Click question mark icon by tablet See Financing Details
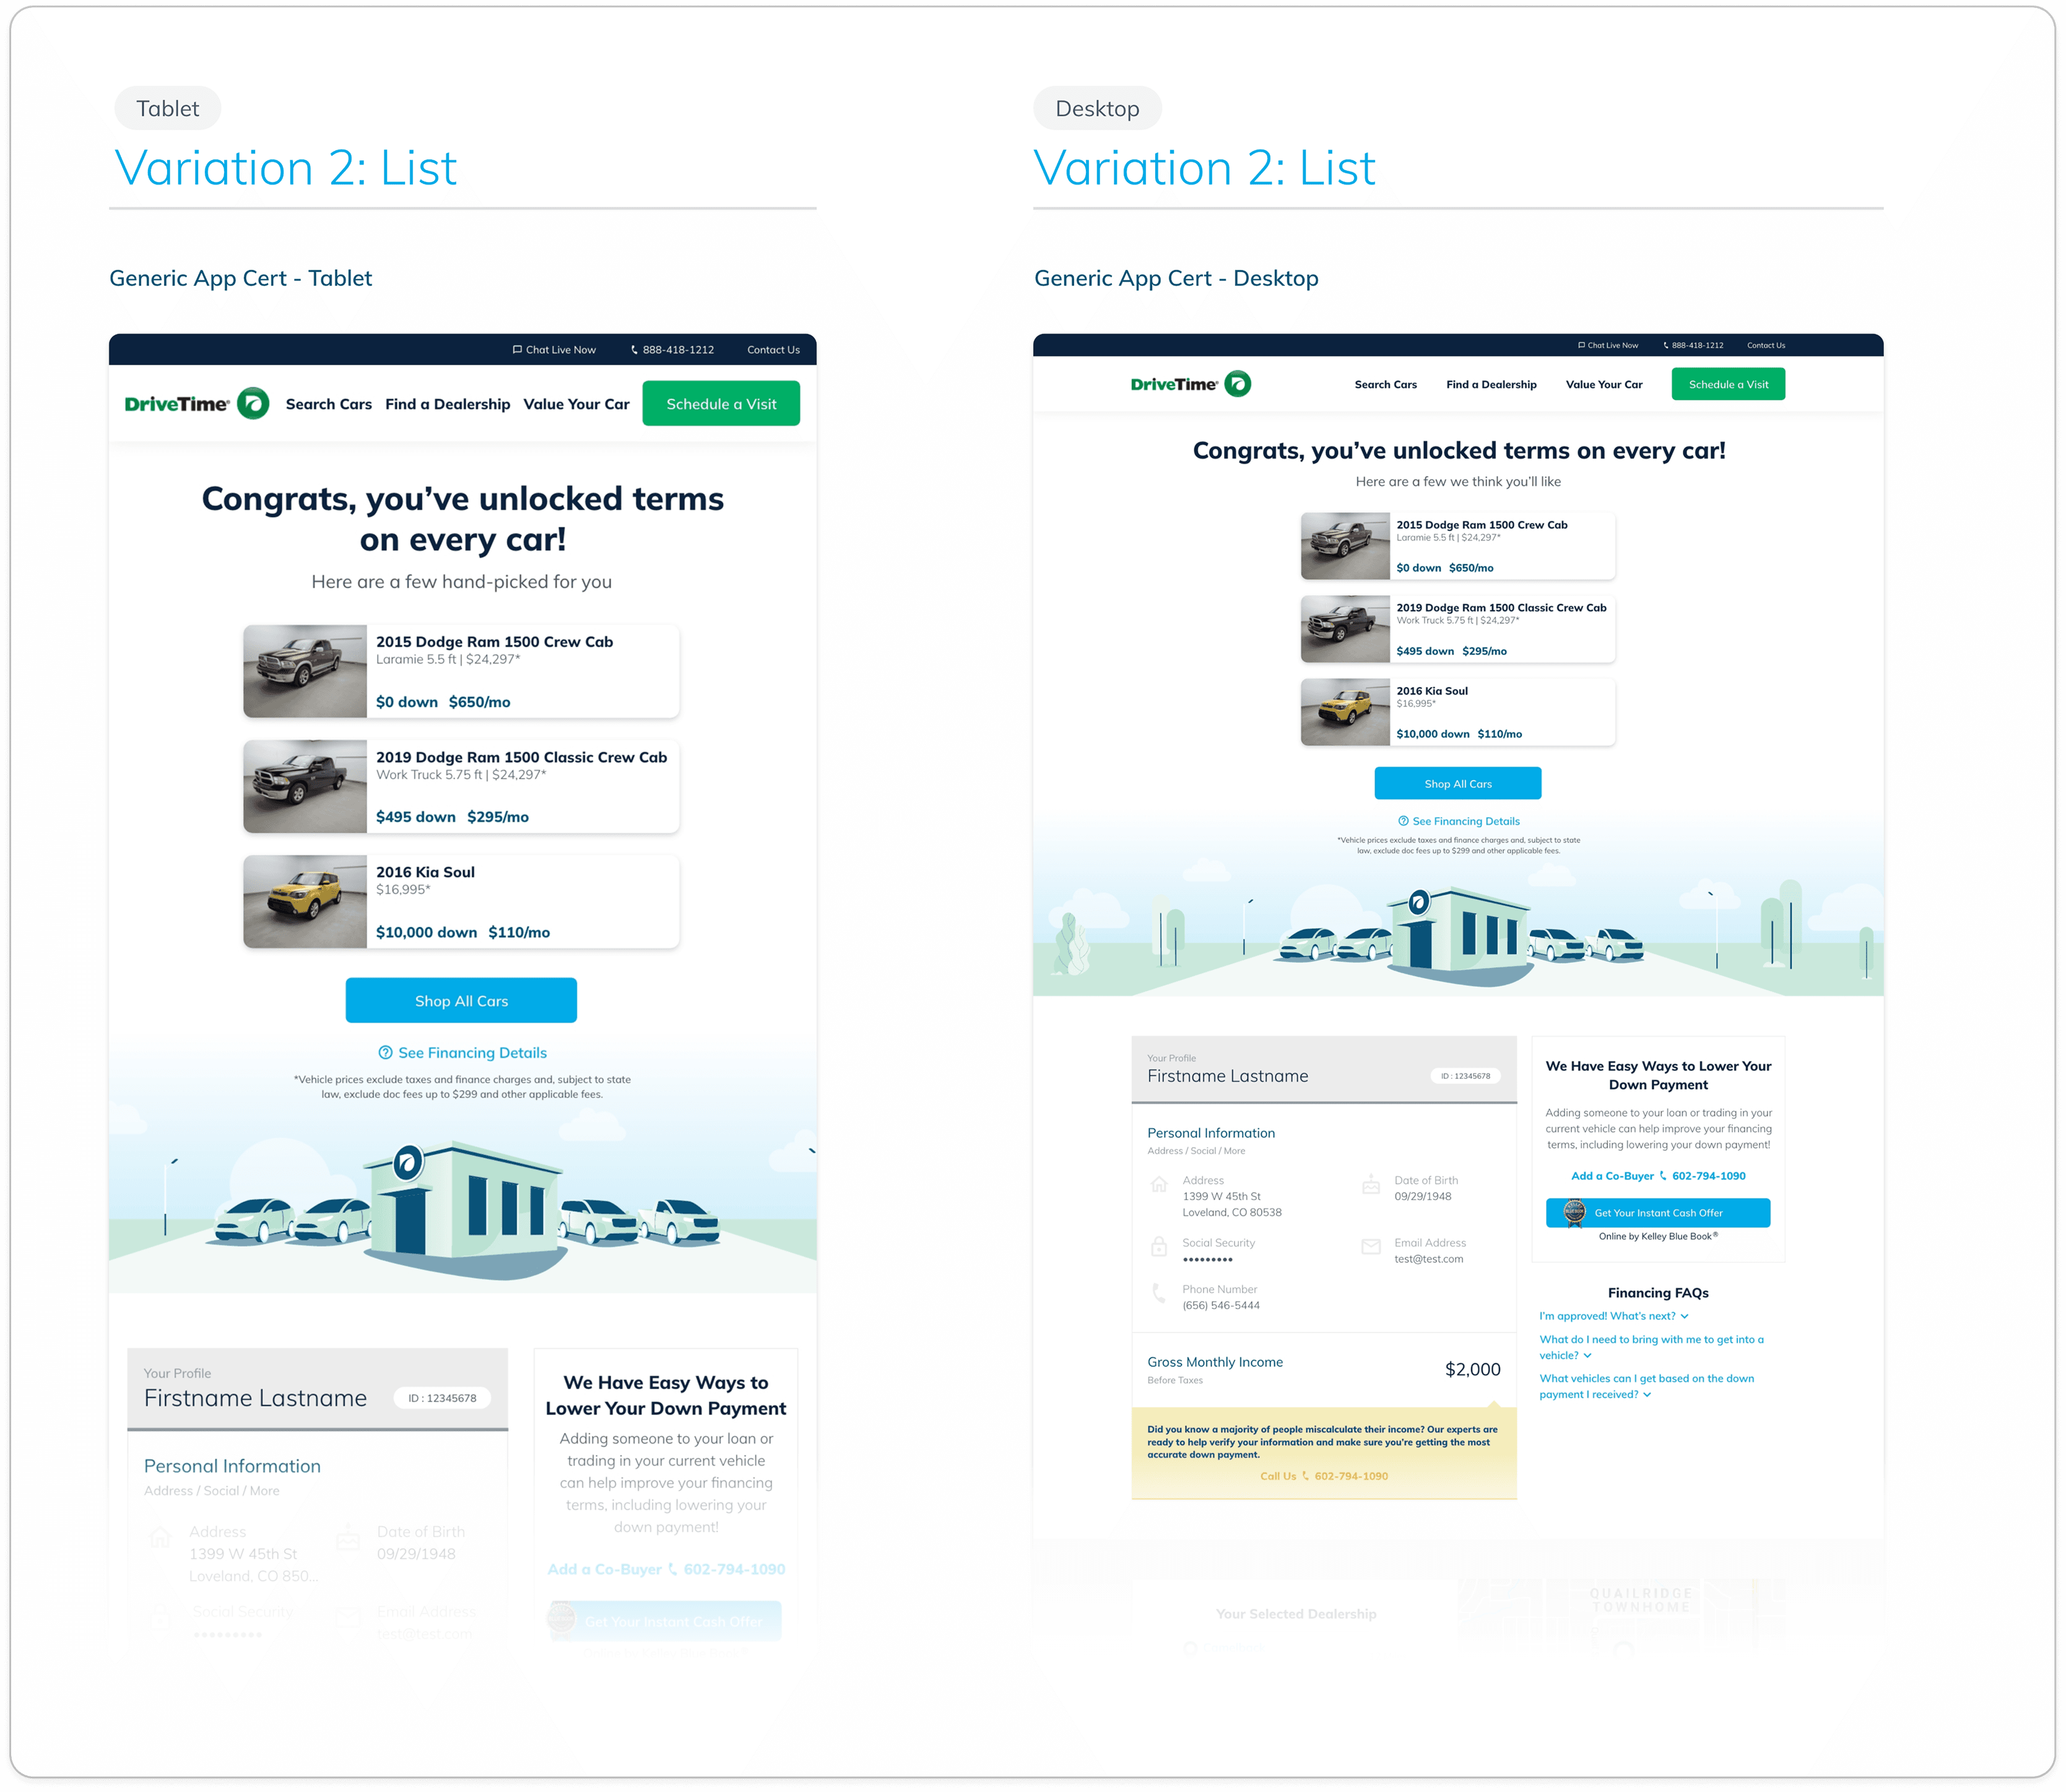 coord(385,1053)
